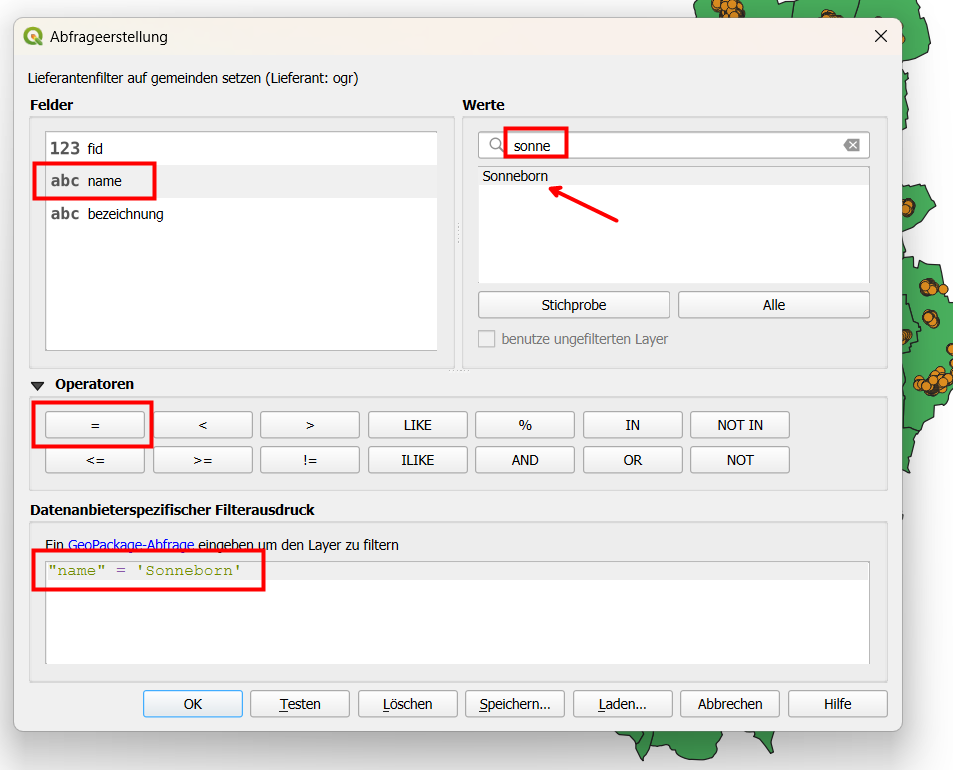953x770 pixels.
Task: Pick the Sonneborn value from the list
Action: point(673,176)
